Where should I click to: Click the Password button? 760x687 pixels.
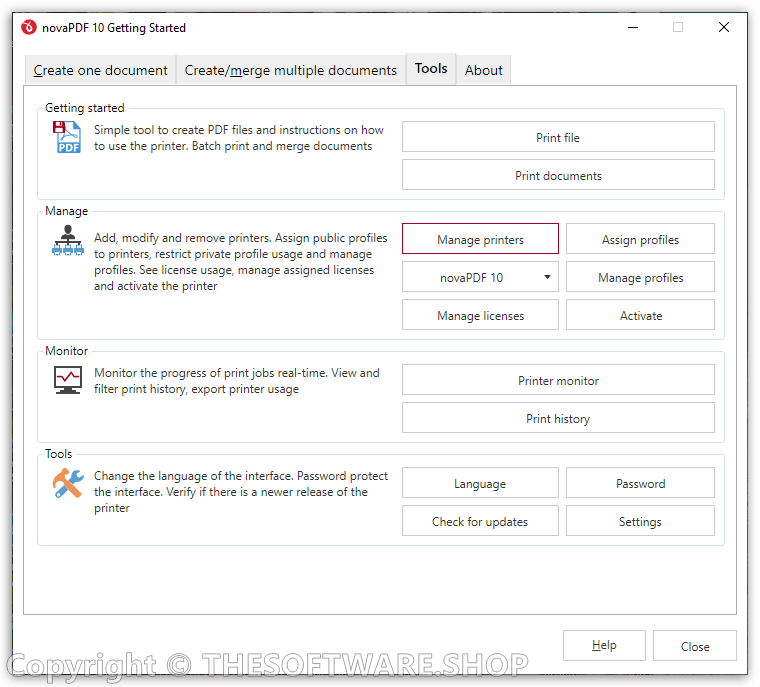click(x=640, y=483)
